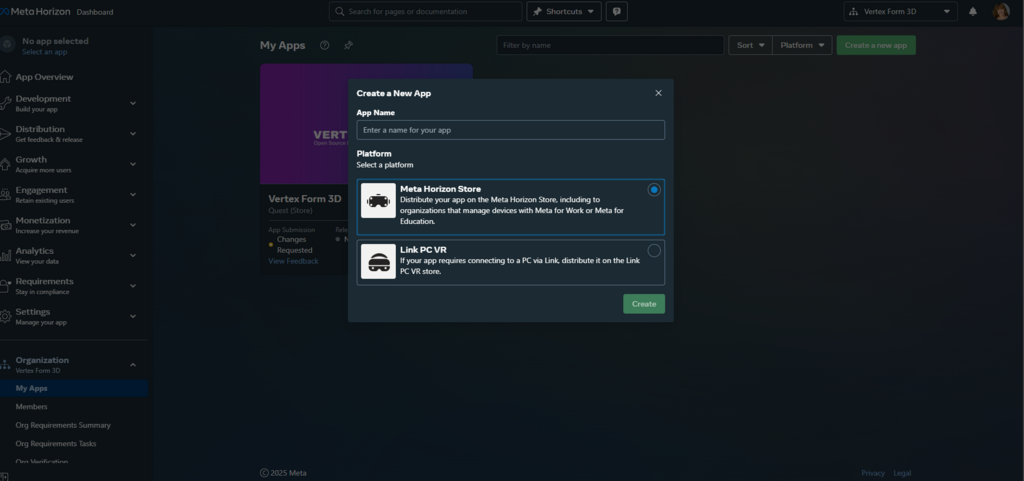
Task: Click the notifications bell icon
Action: pyautogui.click(x=973, y=12)
